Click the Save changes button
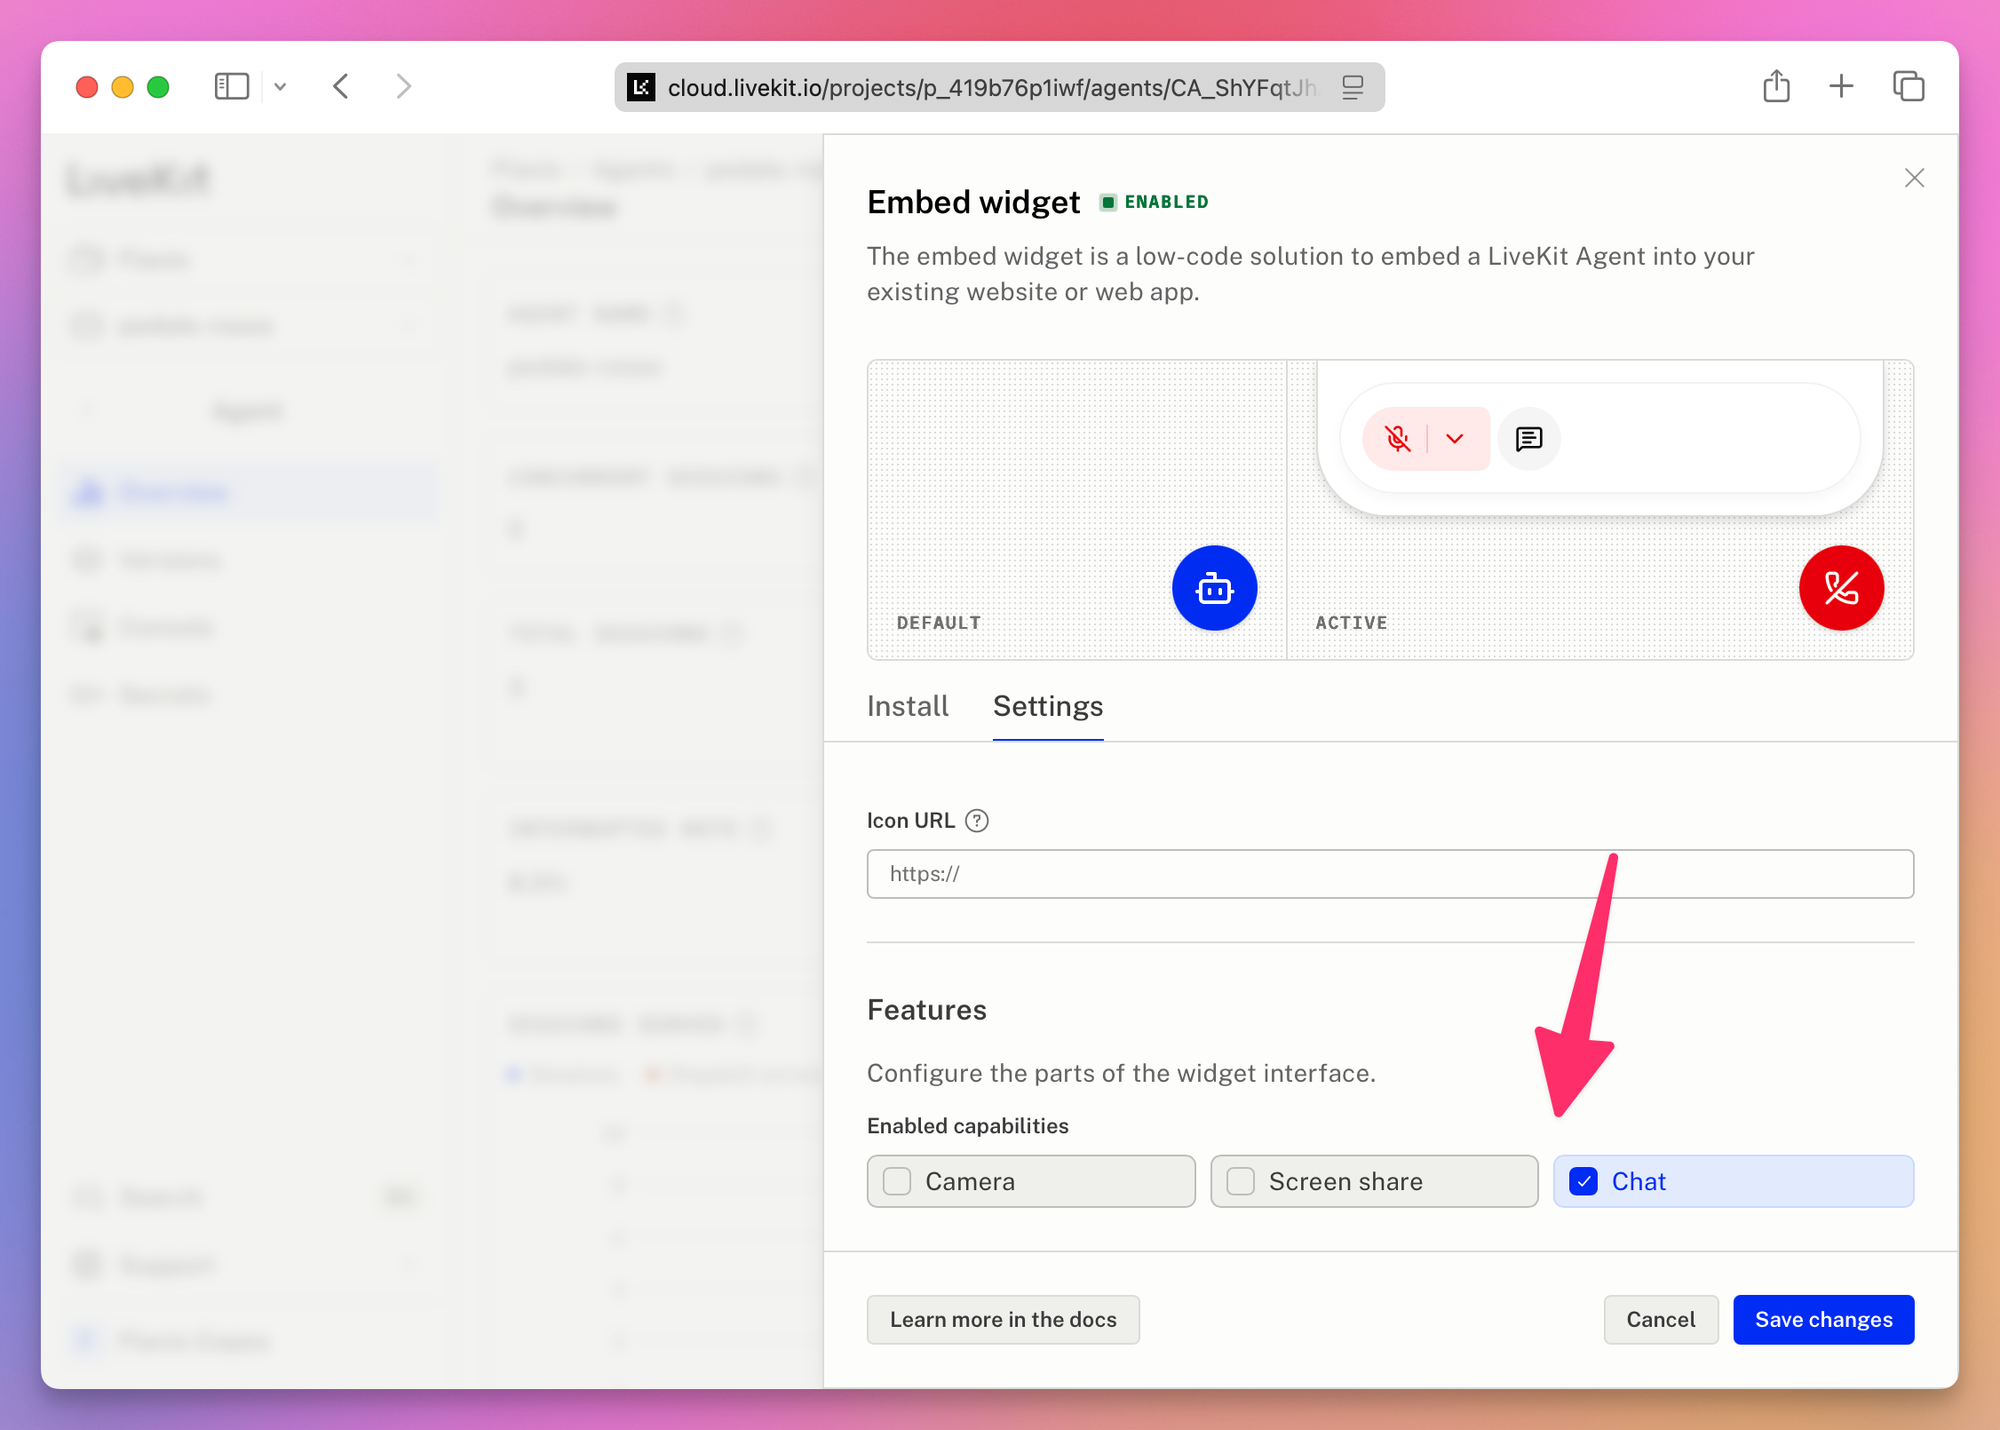 tap(1824, 1320)
